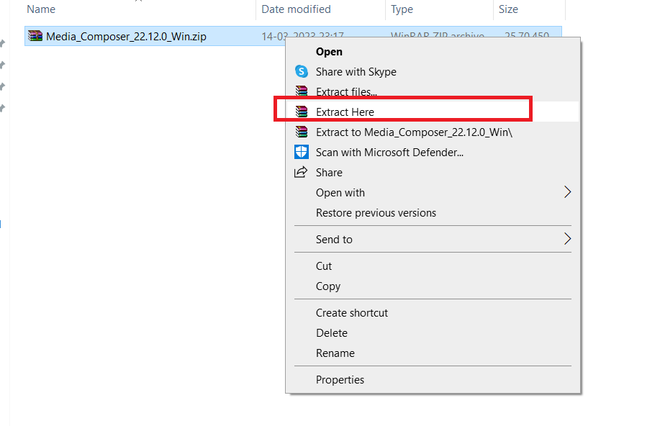Sort by the Name column header

coord(41,9)
